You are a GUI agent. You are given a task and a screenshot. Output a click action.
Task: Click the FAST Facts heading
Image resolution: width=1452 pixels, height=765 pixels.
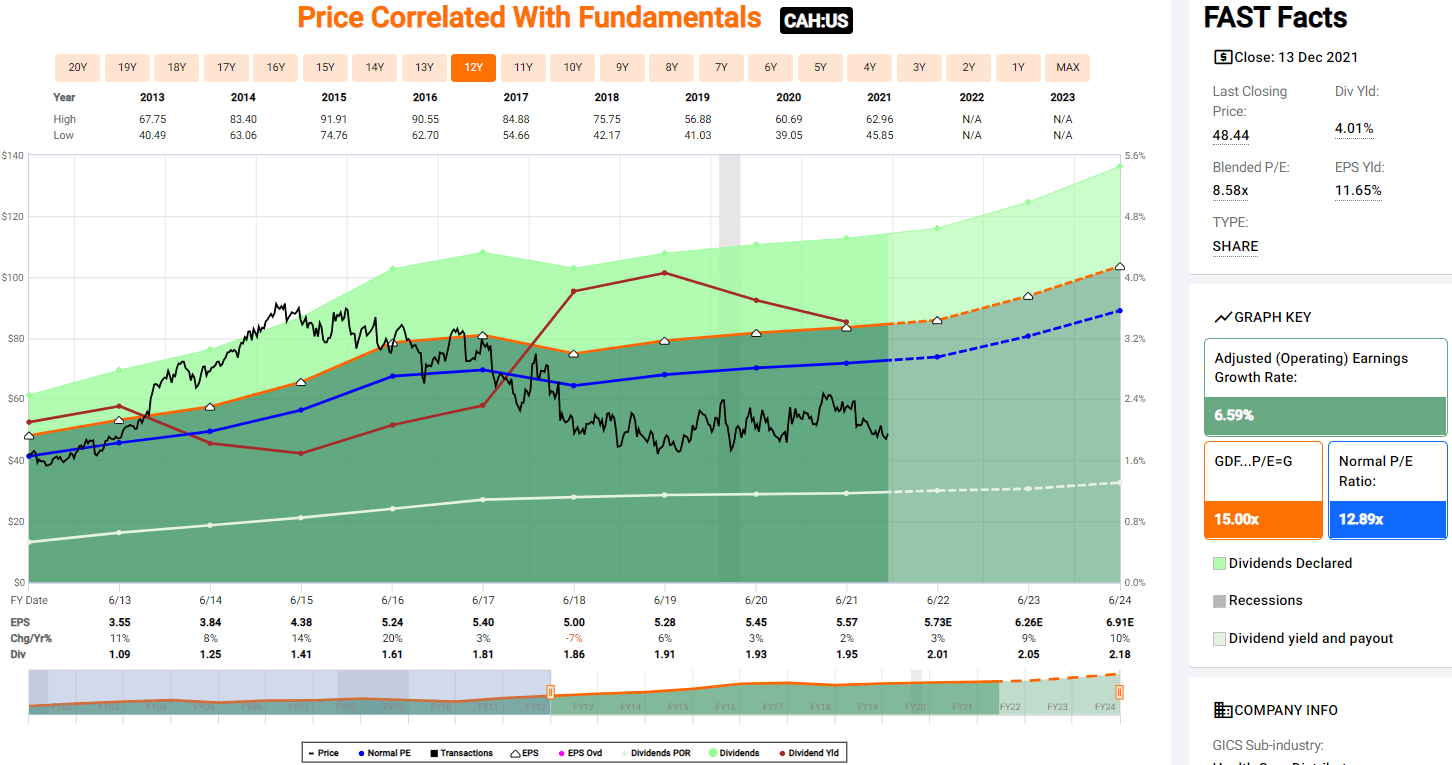click(1276, 18)
